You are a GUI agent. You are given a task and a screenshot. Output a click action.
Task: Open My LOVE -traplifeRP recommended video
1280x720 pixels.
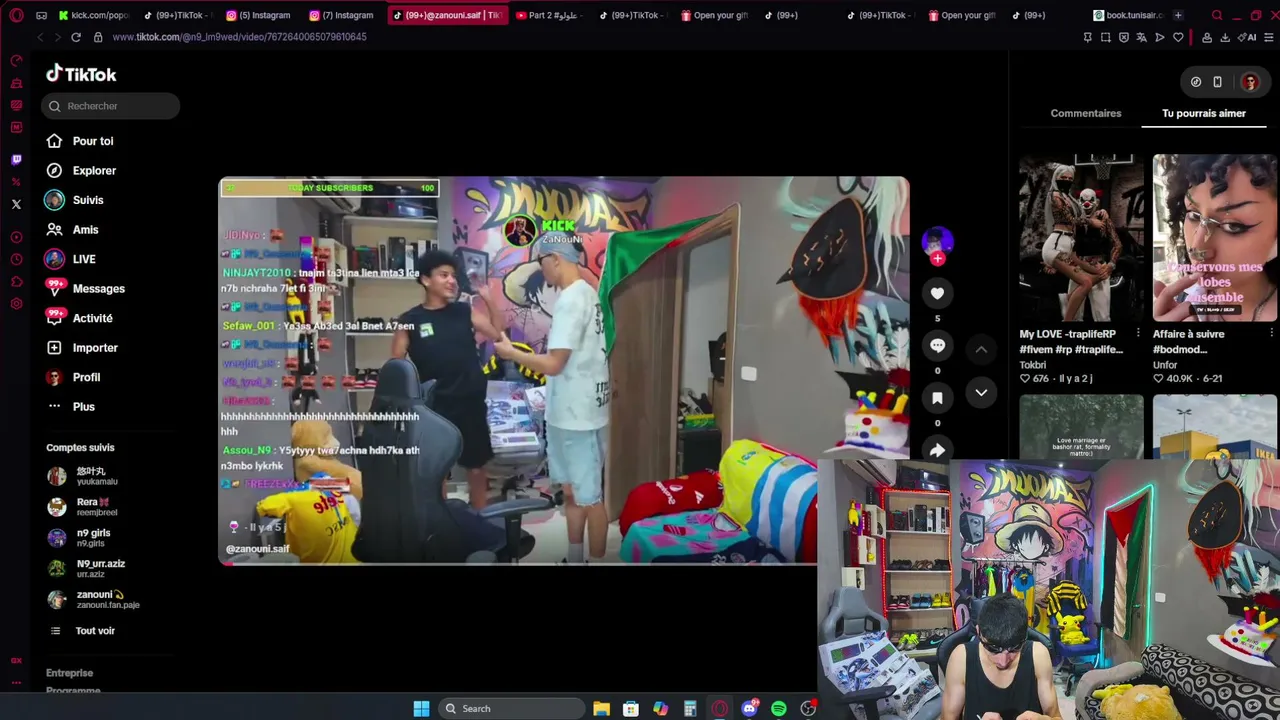click(x=1081, y=238)
